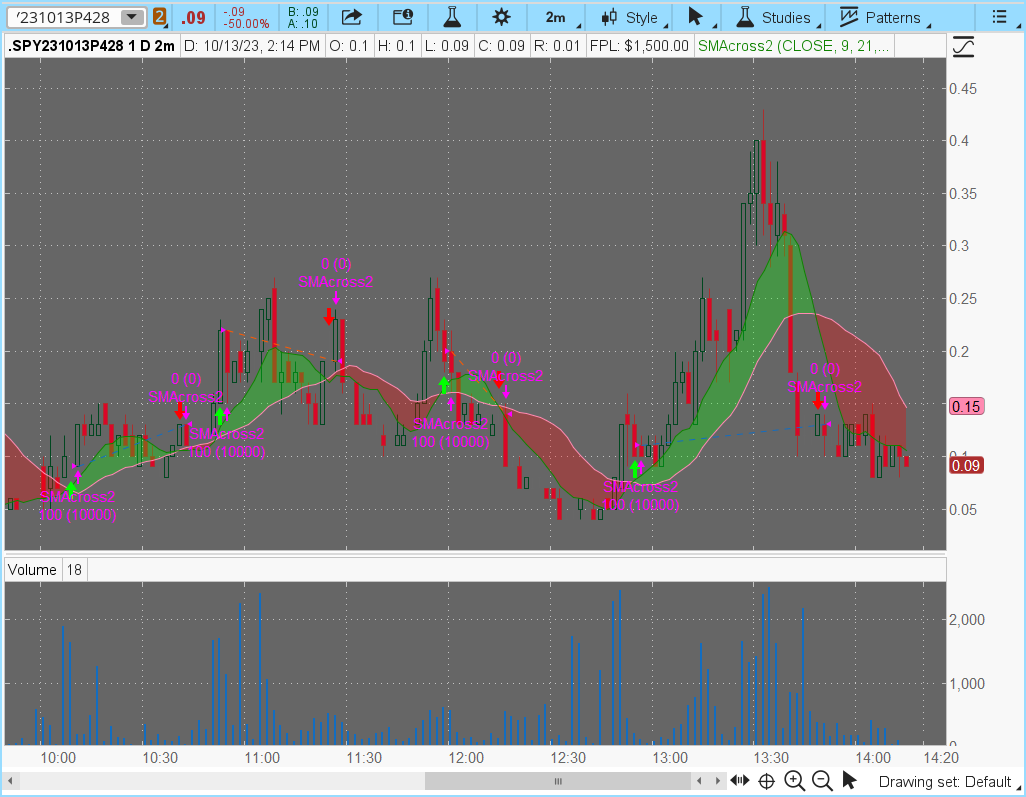
Task: Open the list menu icon at top right
Action: tap(999, 17)
